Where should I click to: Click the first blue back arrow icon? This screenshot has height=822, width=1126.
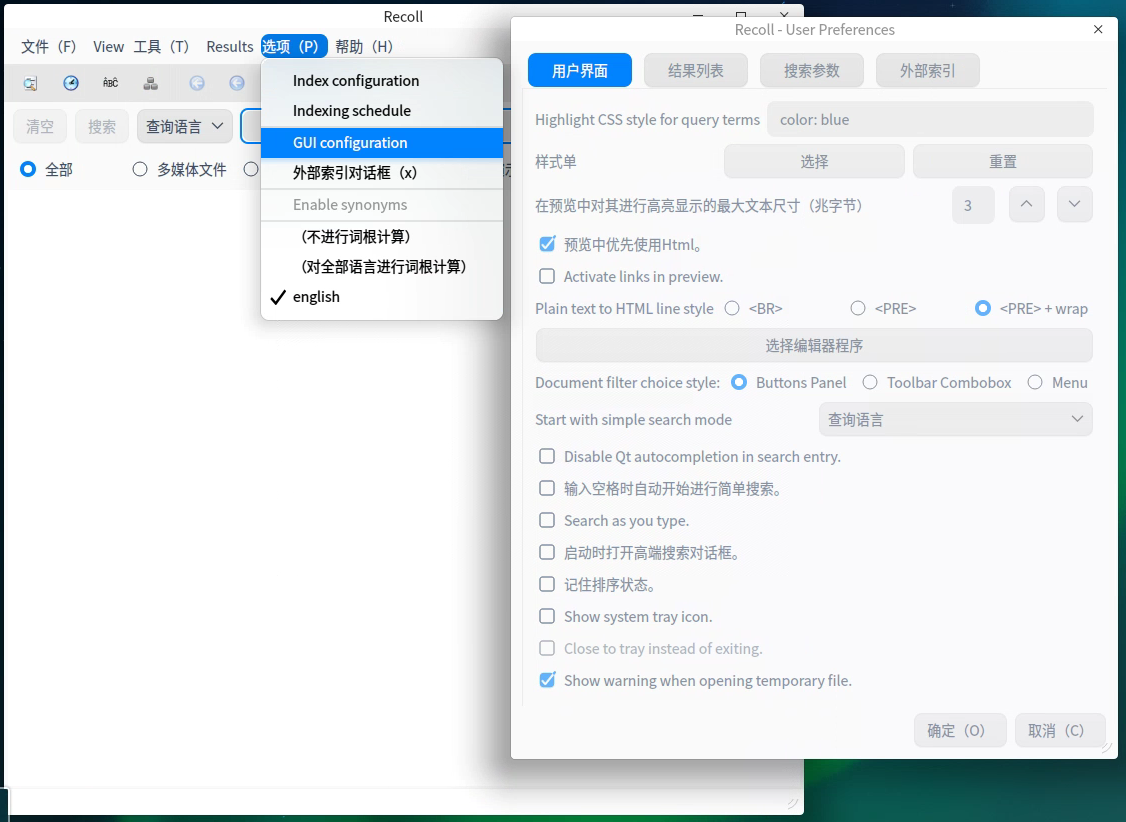pyautogui.click(x=197, y=83)
